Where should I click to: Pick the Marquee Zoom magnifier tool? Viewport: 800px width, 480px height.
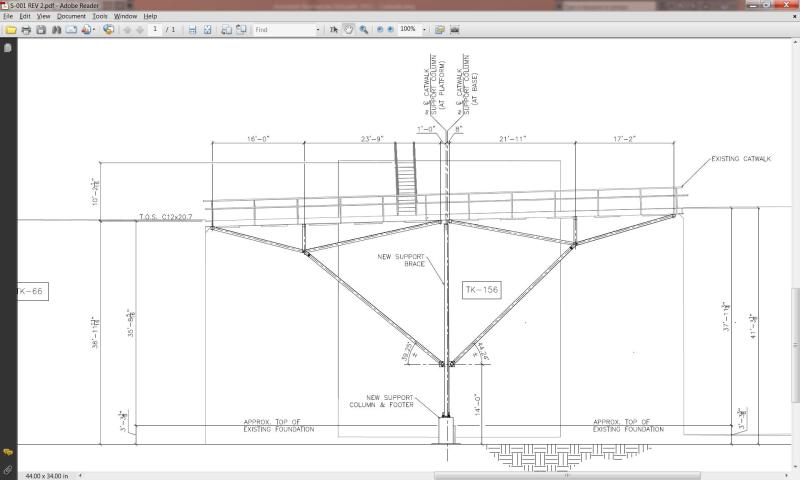pos(364,30)
